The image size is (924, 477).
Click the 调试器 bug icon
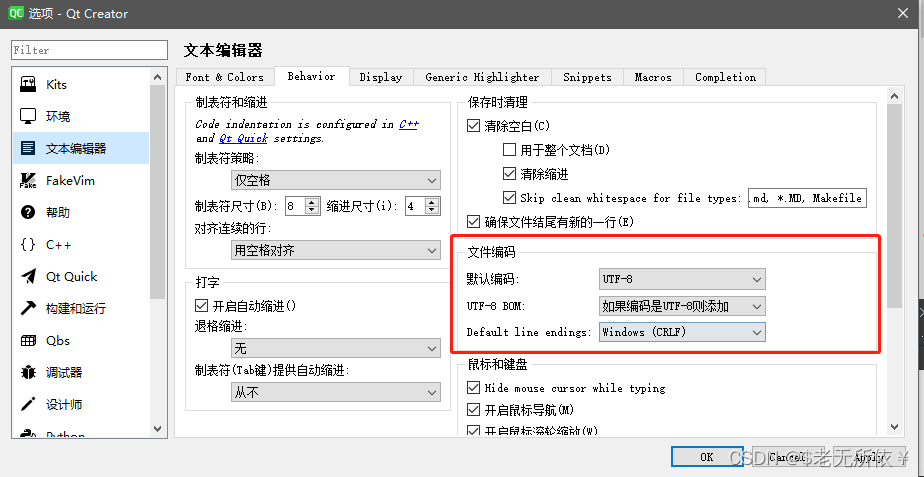pyautogui.click(x=28, y=372)
